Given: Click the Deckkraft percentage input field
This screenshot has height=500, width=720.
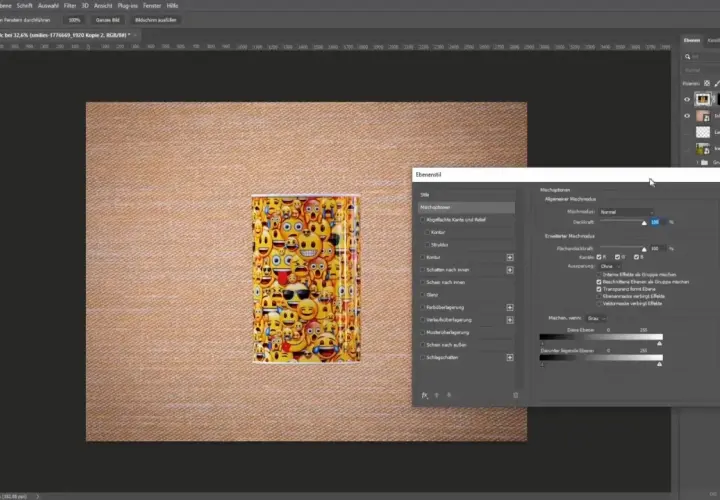Looking at the screenshot, I should (x=658, y=222).
